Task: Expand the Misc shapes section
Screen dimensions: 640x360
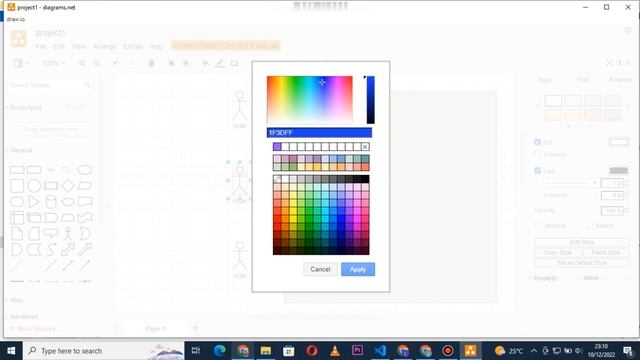Action: [x=16, y=300]
